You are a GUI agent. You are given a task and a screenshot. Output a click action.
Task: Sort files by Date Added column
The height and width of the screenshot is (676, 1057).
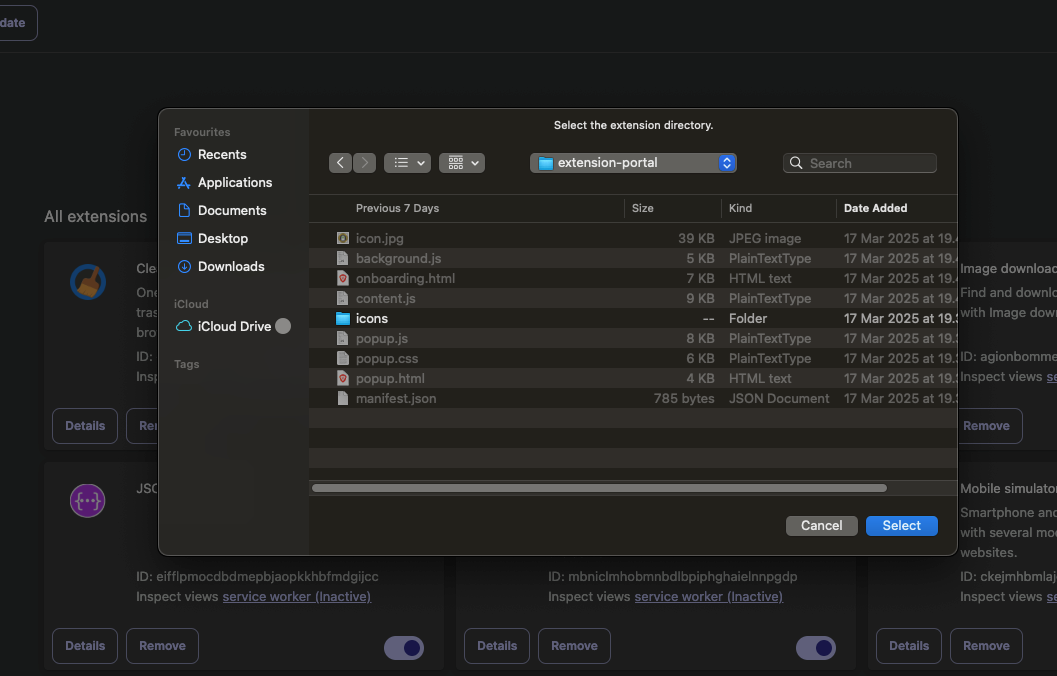(x=875, y=208)
